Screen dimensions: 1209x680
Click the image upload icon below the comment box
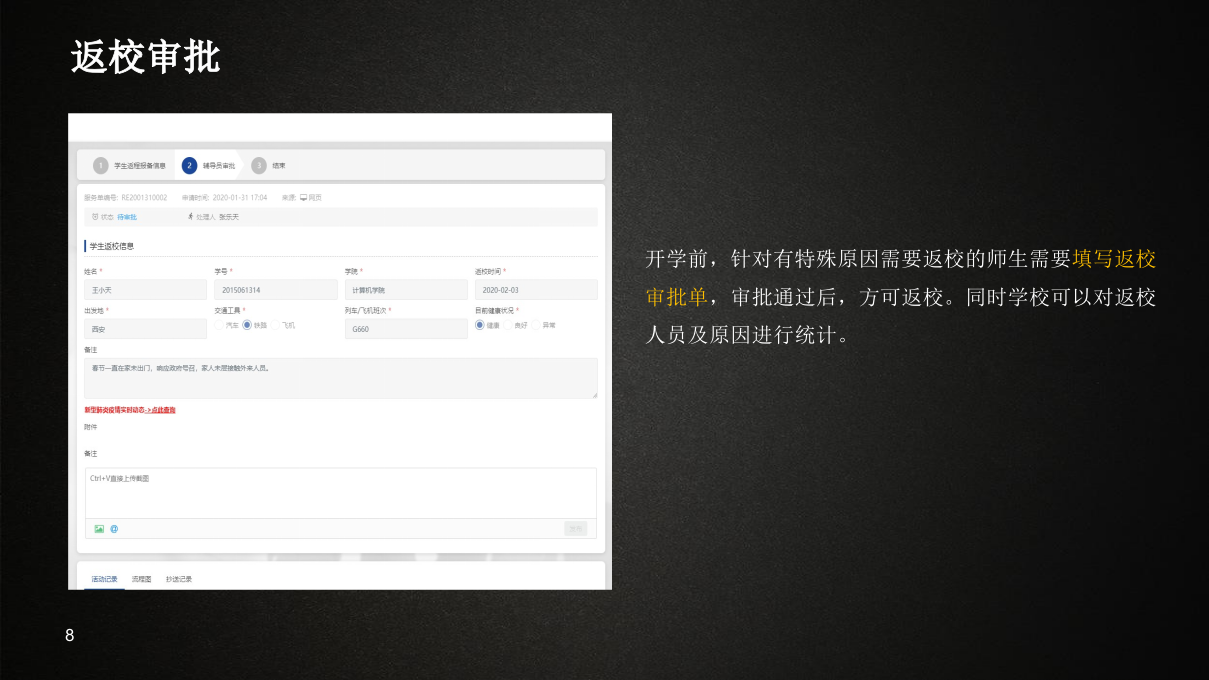pyautogui.click(x=98, y=528)
